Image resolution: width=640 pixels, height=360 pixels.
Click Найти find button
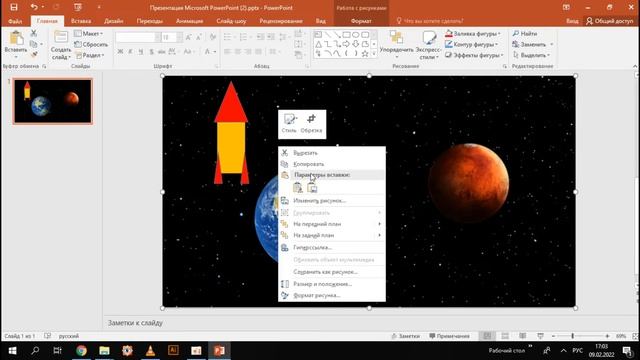coord(525,33)
